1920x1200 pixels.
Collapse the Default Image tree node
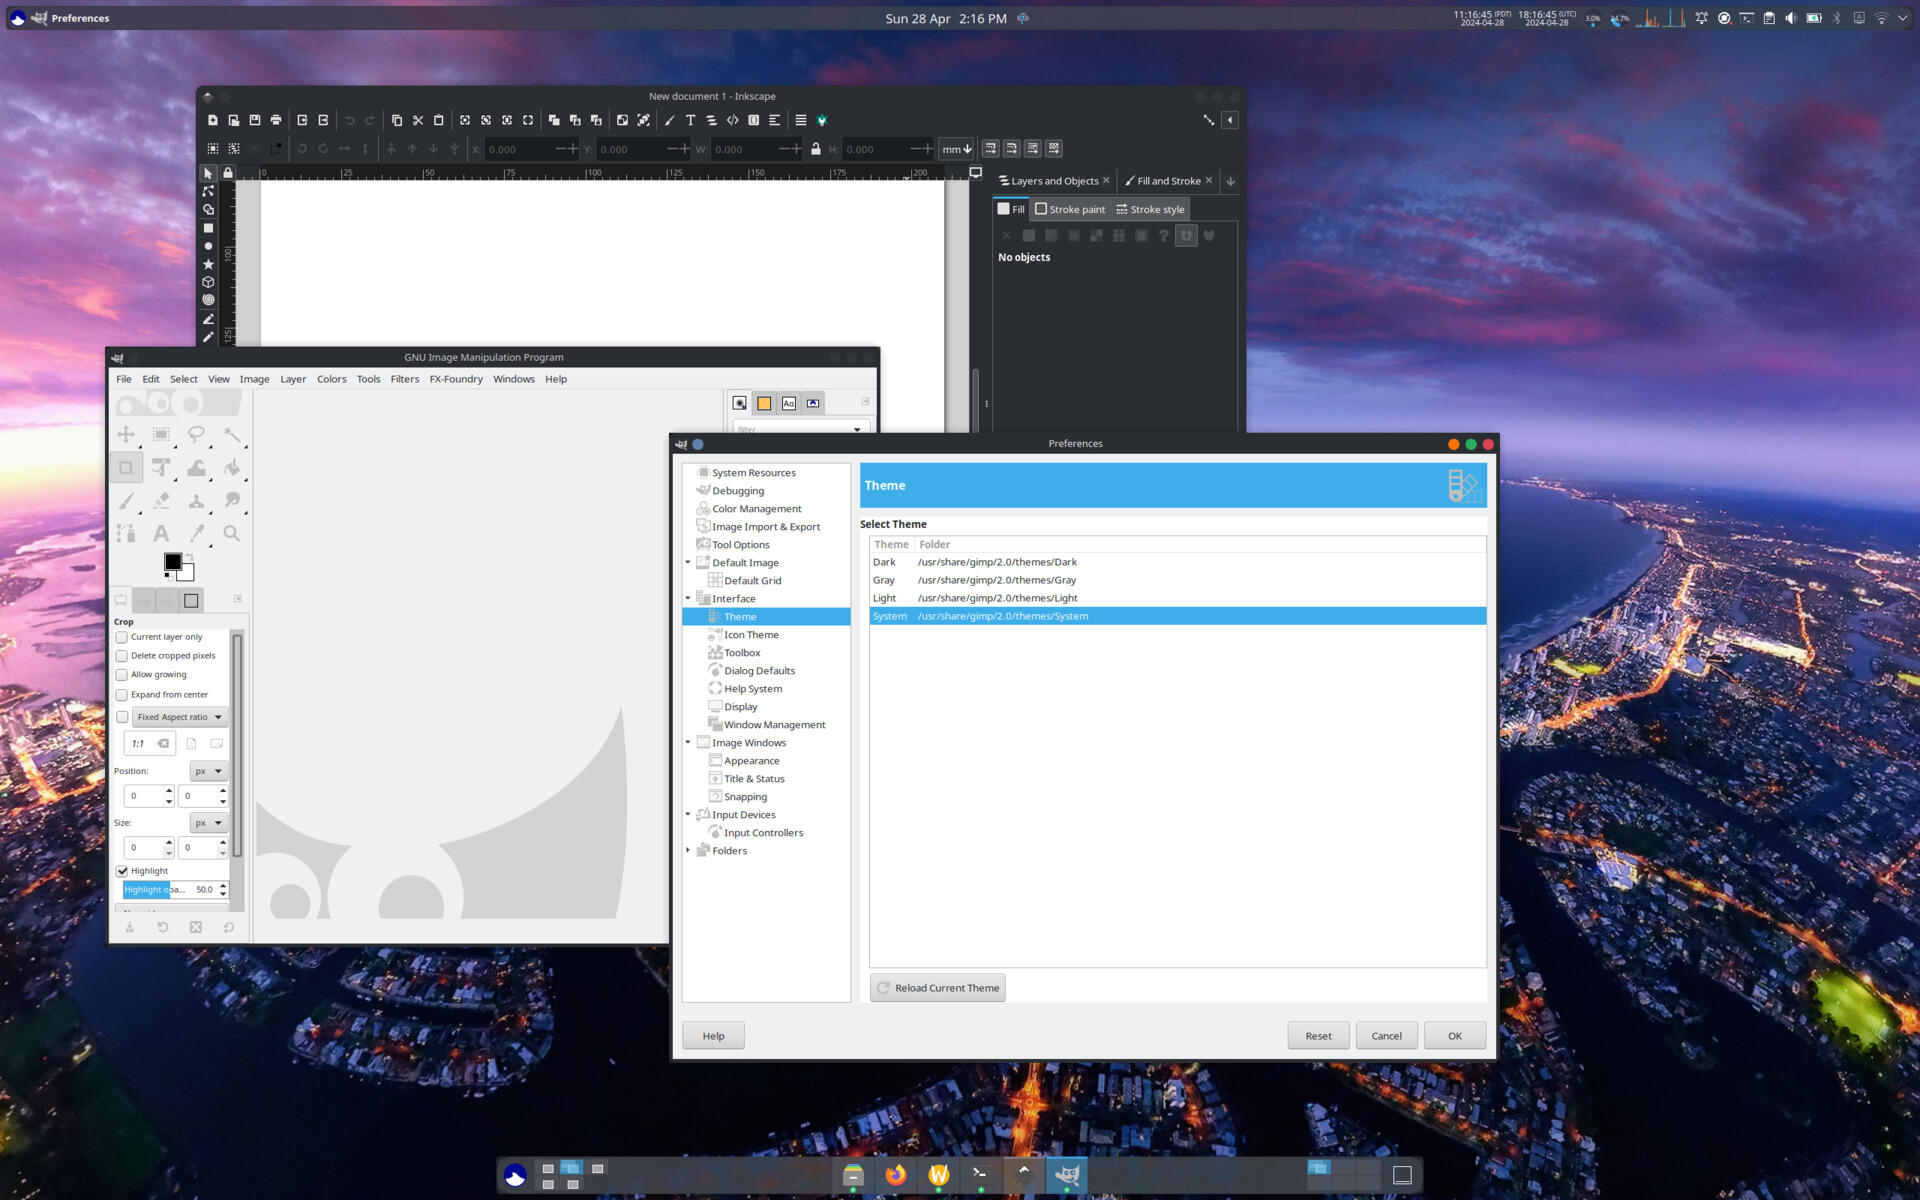pos(688,563)
